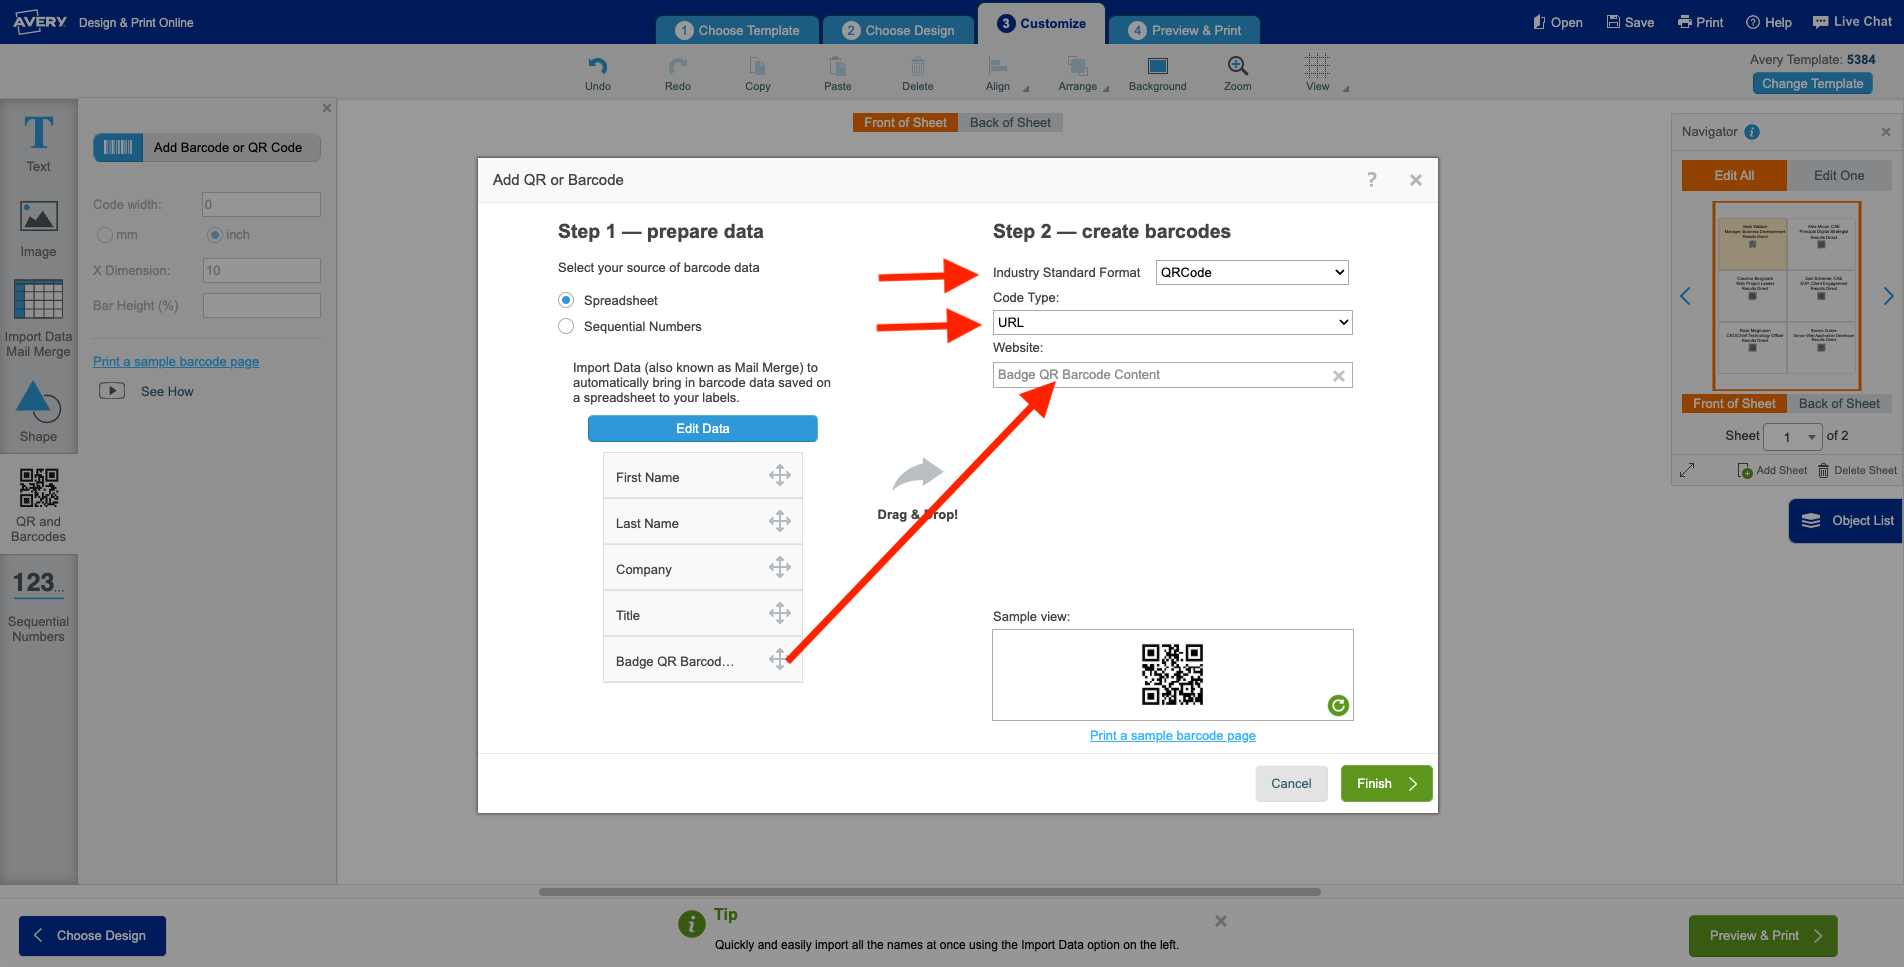The image size is (1904, 967).
Task: Clear the Website field with X icon
Action: [1339, 376]
